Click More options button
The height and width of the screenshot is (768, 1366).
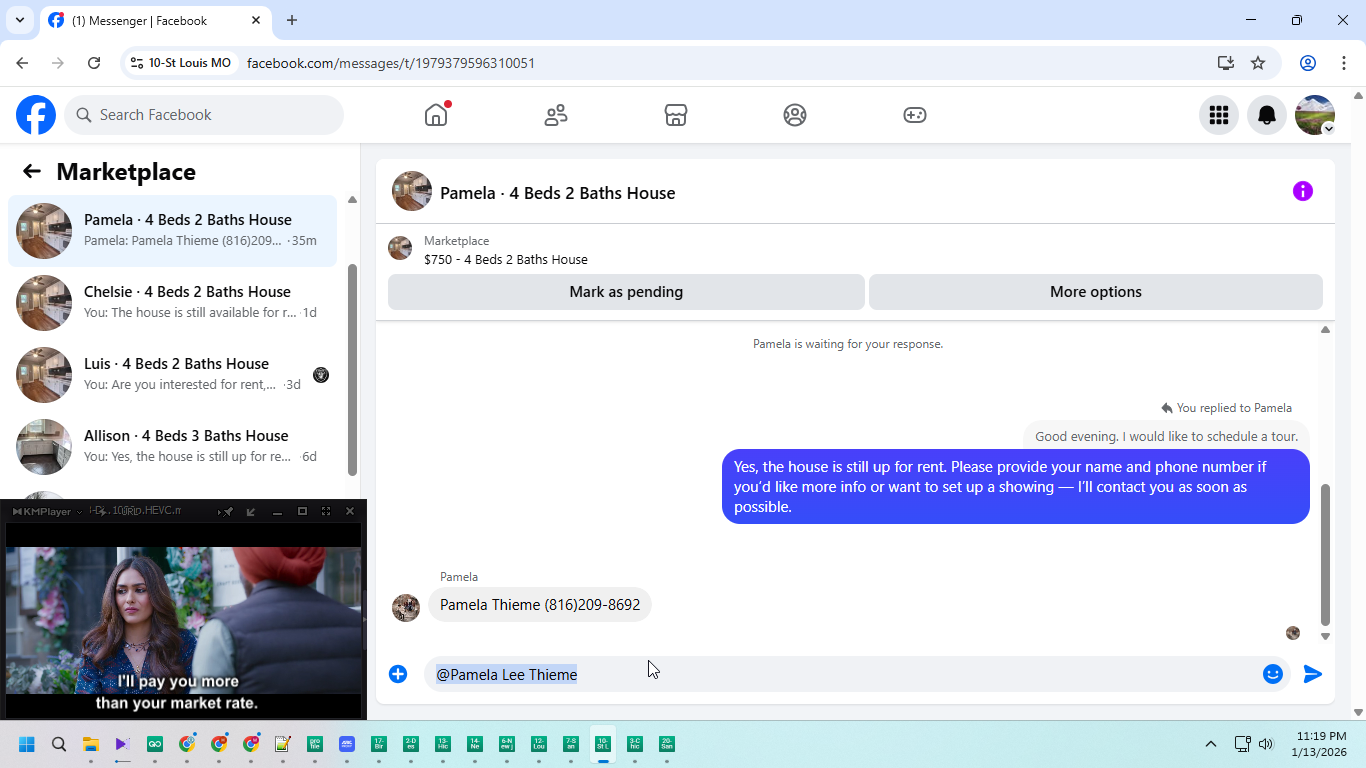pyautogui.click(x=1096, y=292)
